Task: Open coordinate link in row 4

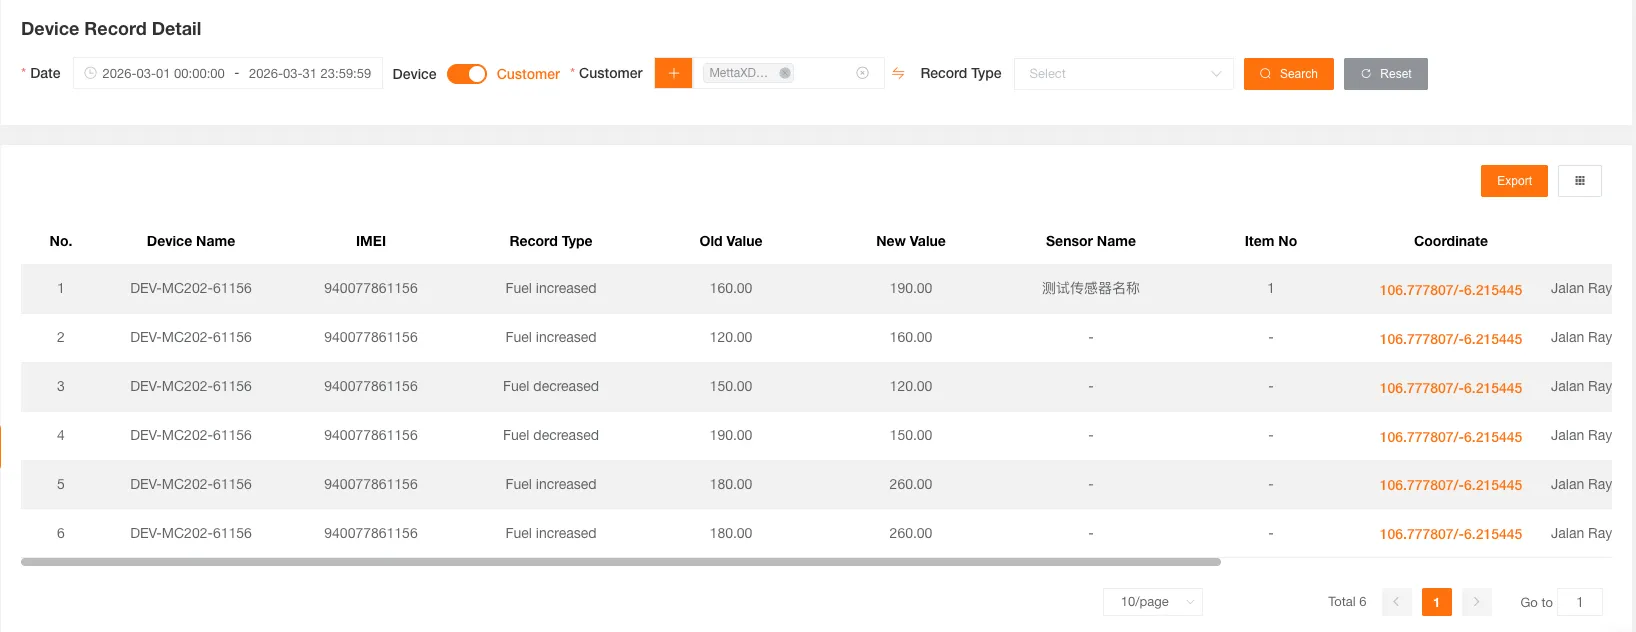Action: coord(1451,437)
